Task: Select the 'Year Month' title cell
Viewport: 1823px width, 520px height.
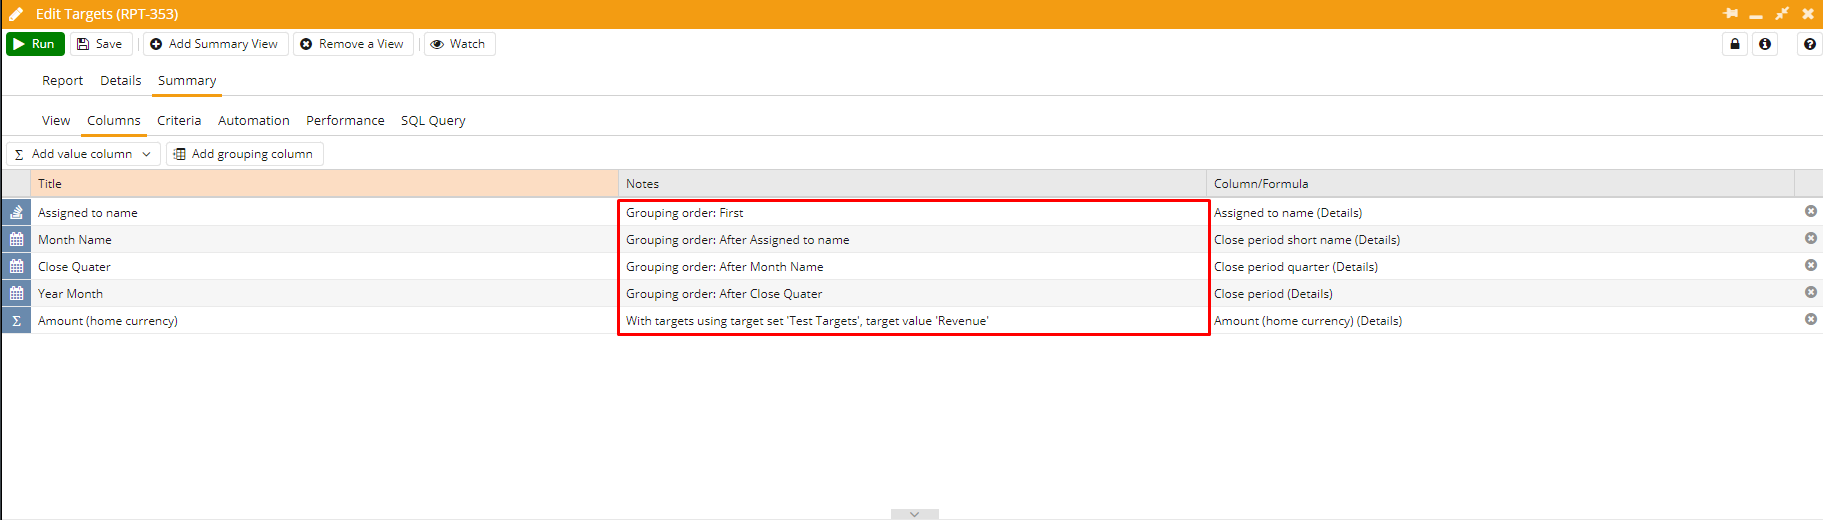Action: point(325,294)
